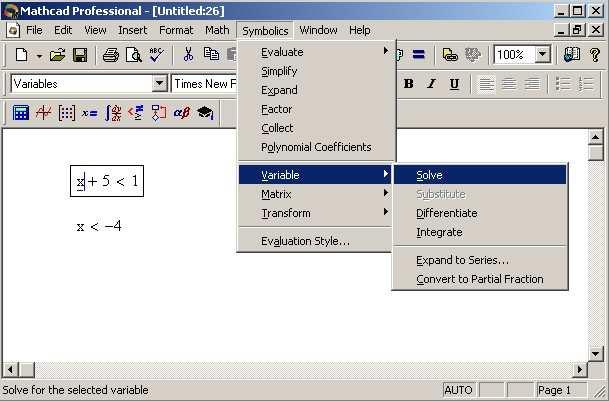Open the Resource Center book icon
The image size is (609, 401).
(x=572, y=55)
